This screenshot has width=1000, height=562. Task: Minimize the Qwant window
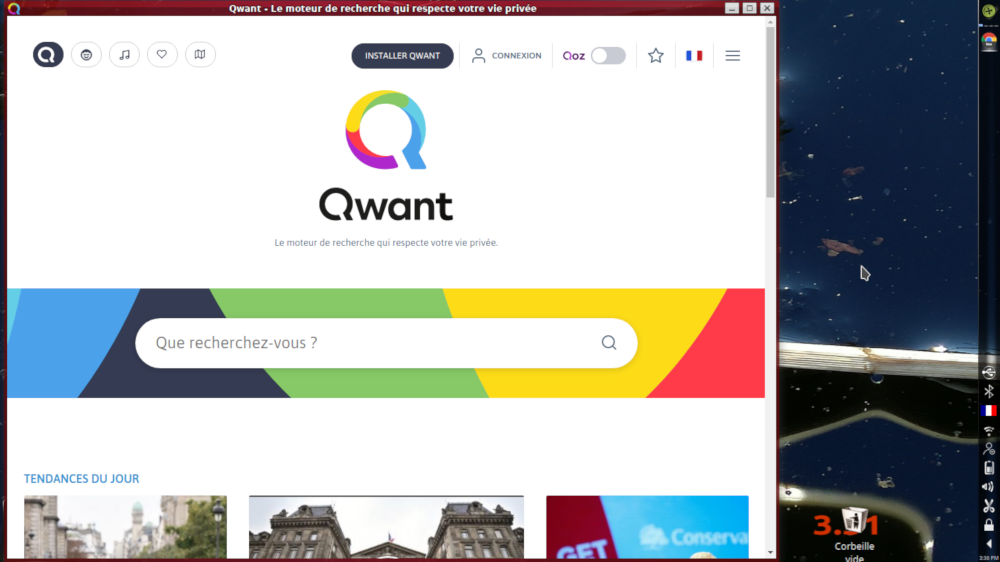732,8
